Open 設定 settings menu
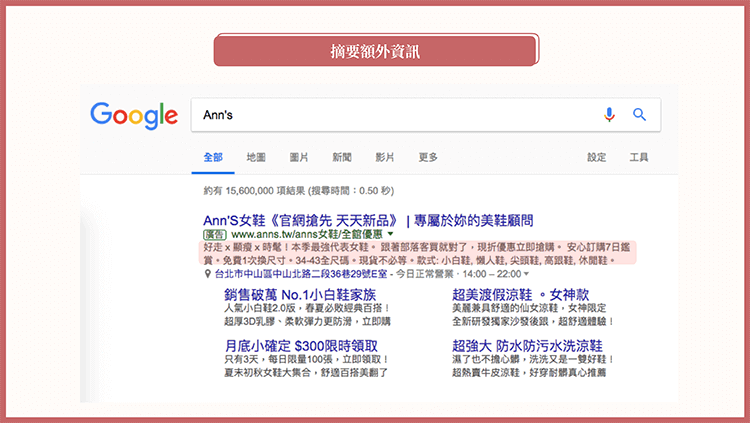The width and height of the screenshot is (750, 423). (x=596, y=157)
